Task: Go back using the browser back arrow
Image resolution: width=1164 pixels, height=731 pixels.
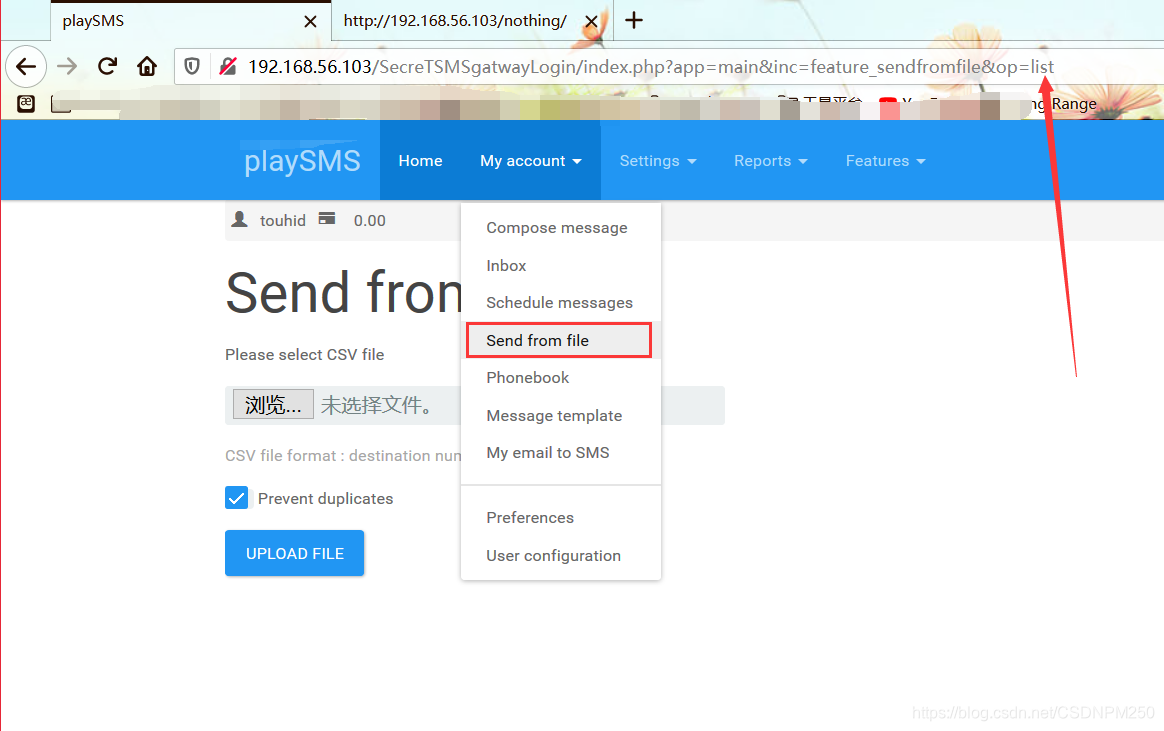Action: (26, 67)
